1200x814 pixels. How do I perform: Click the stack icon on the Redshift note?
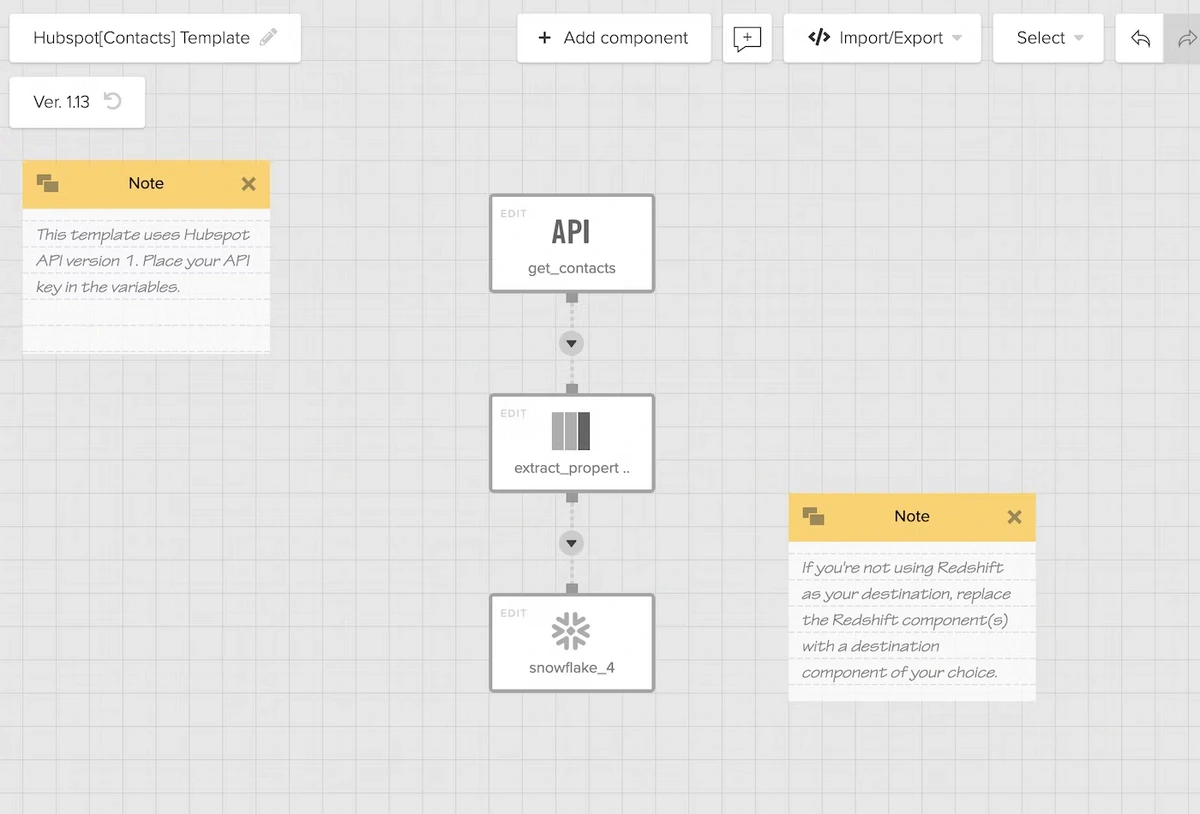(x=813, y=516)
